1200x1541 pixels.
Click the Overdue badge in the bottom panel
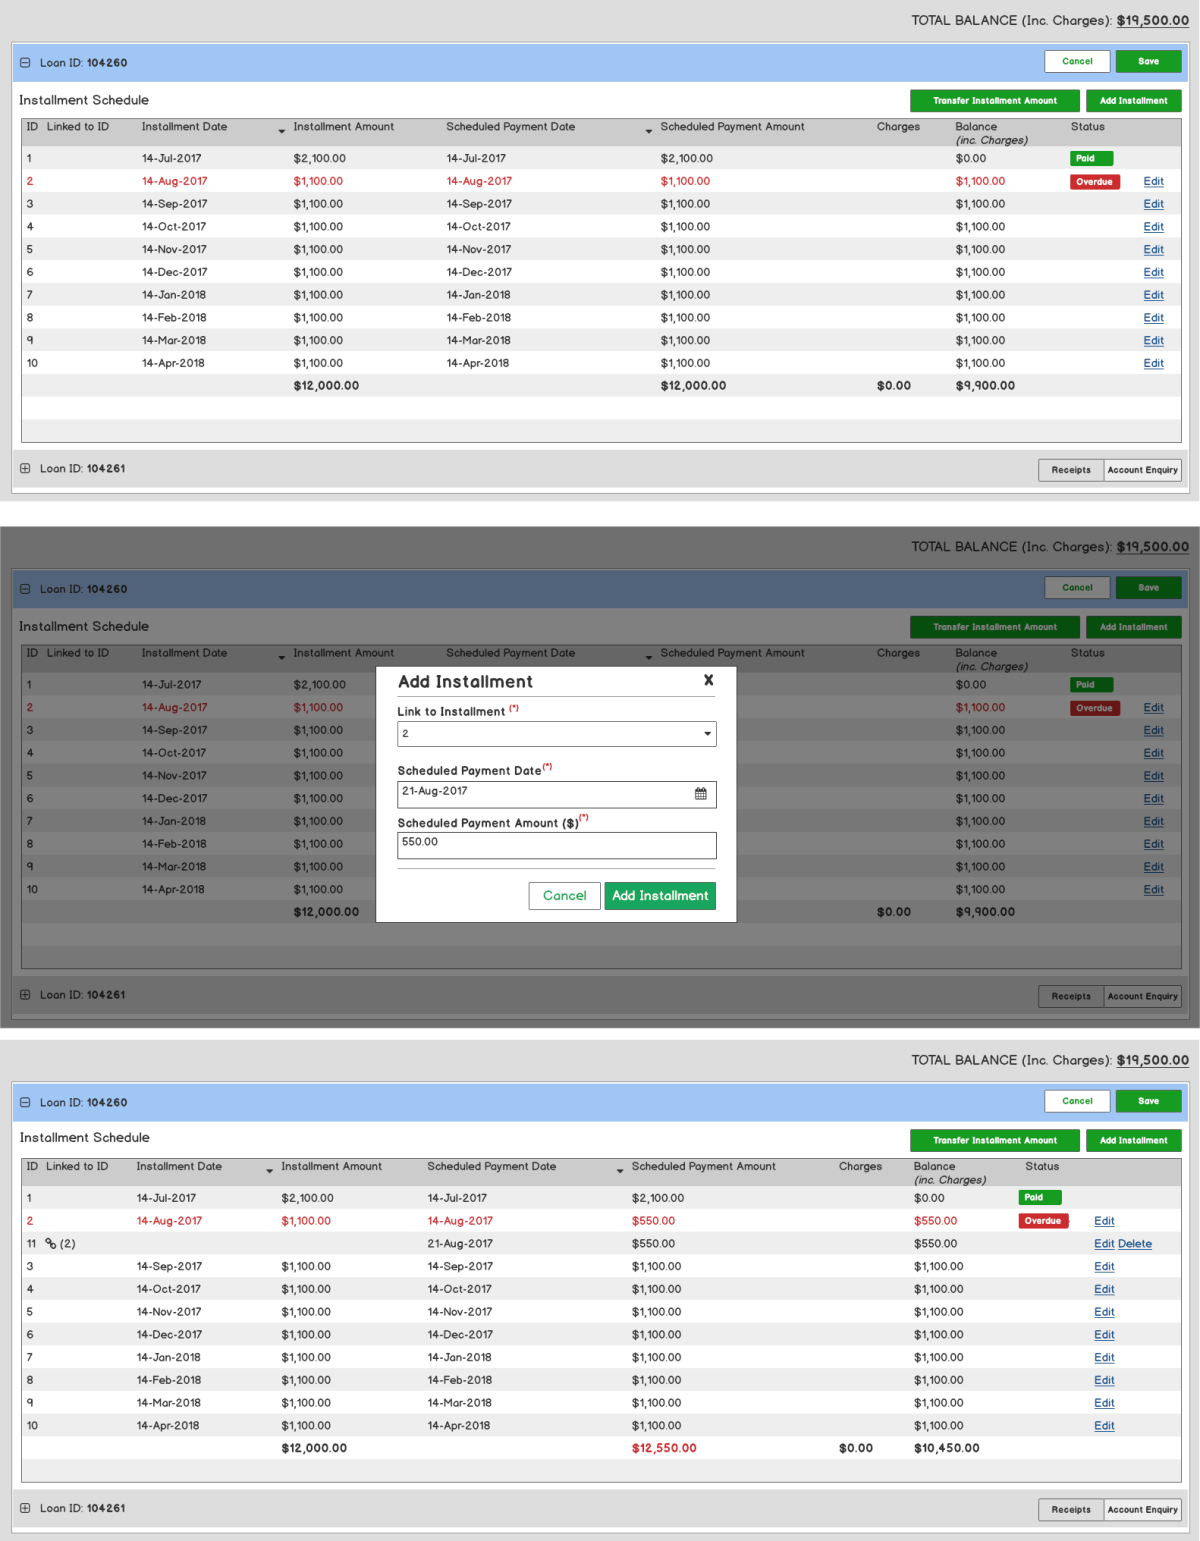click(x=1043, y=1221)
